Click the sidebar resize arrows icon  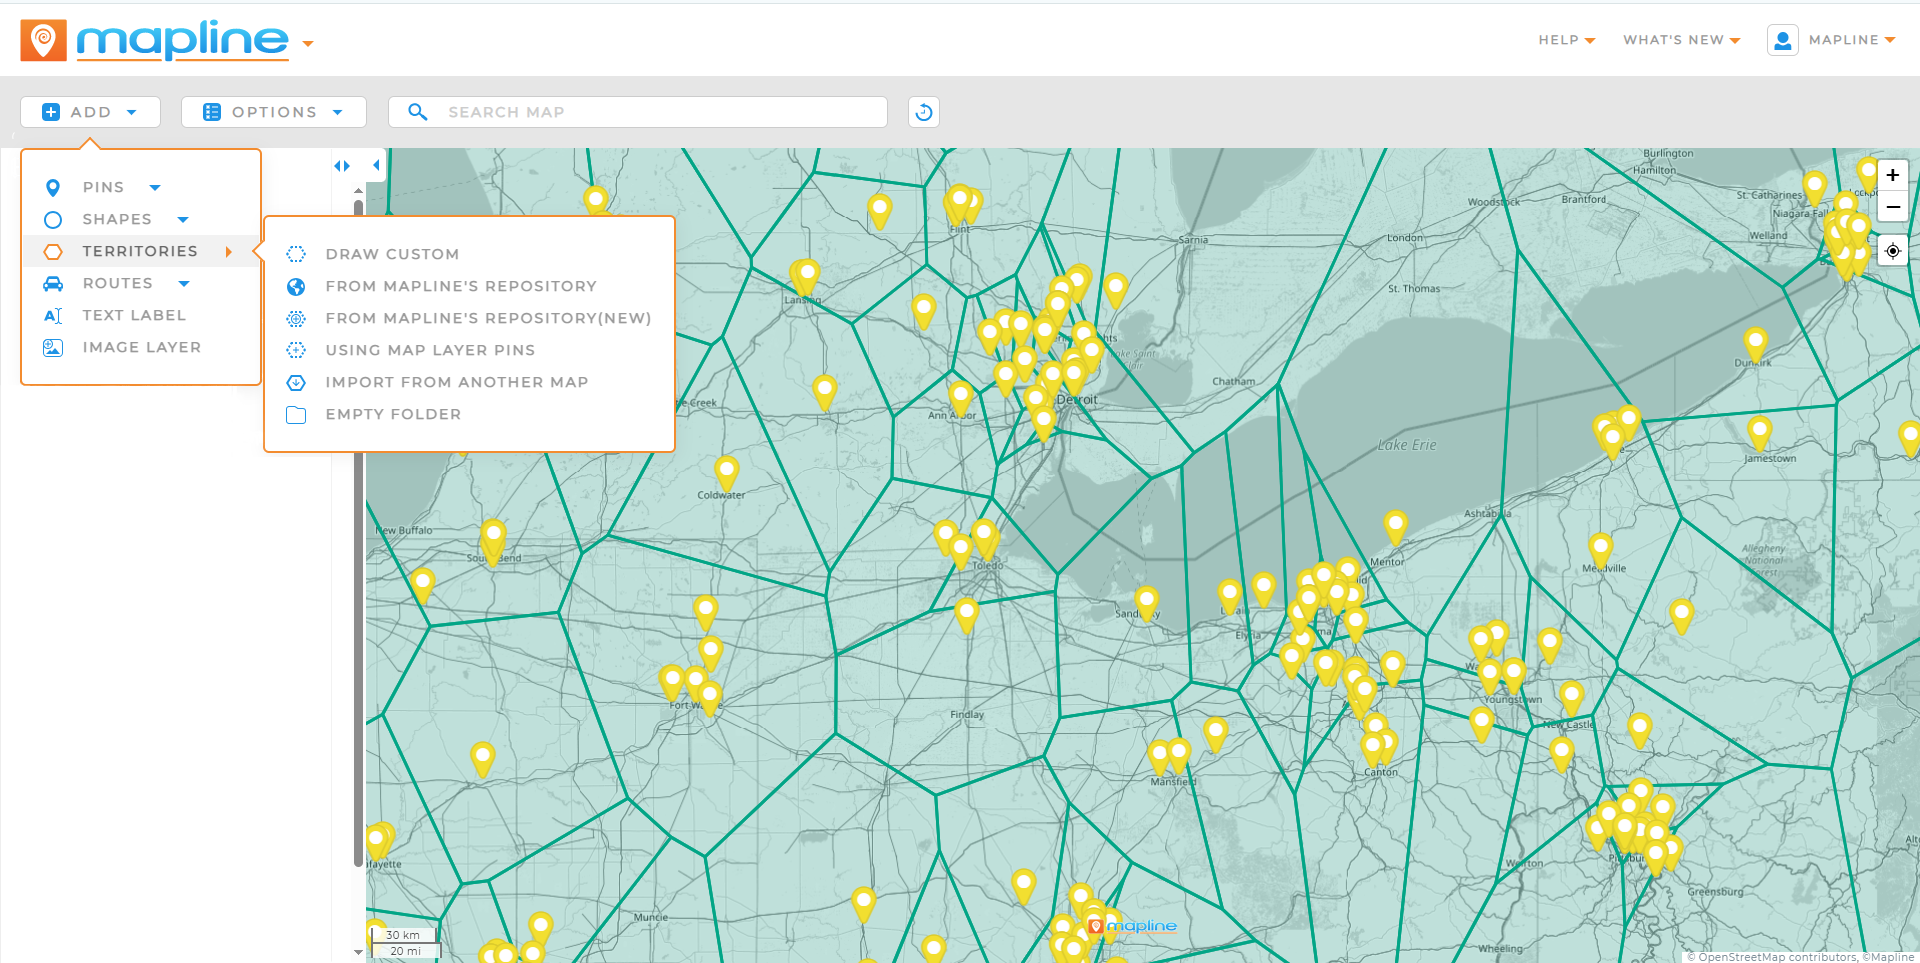[x=342, y=166]
